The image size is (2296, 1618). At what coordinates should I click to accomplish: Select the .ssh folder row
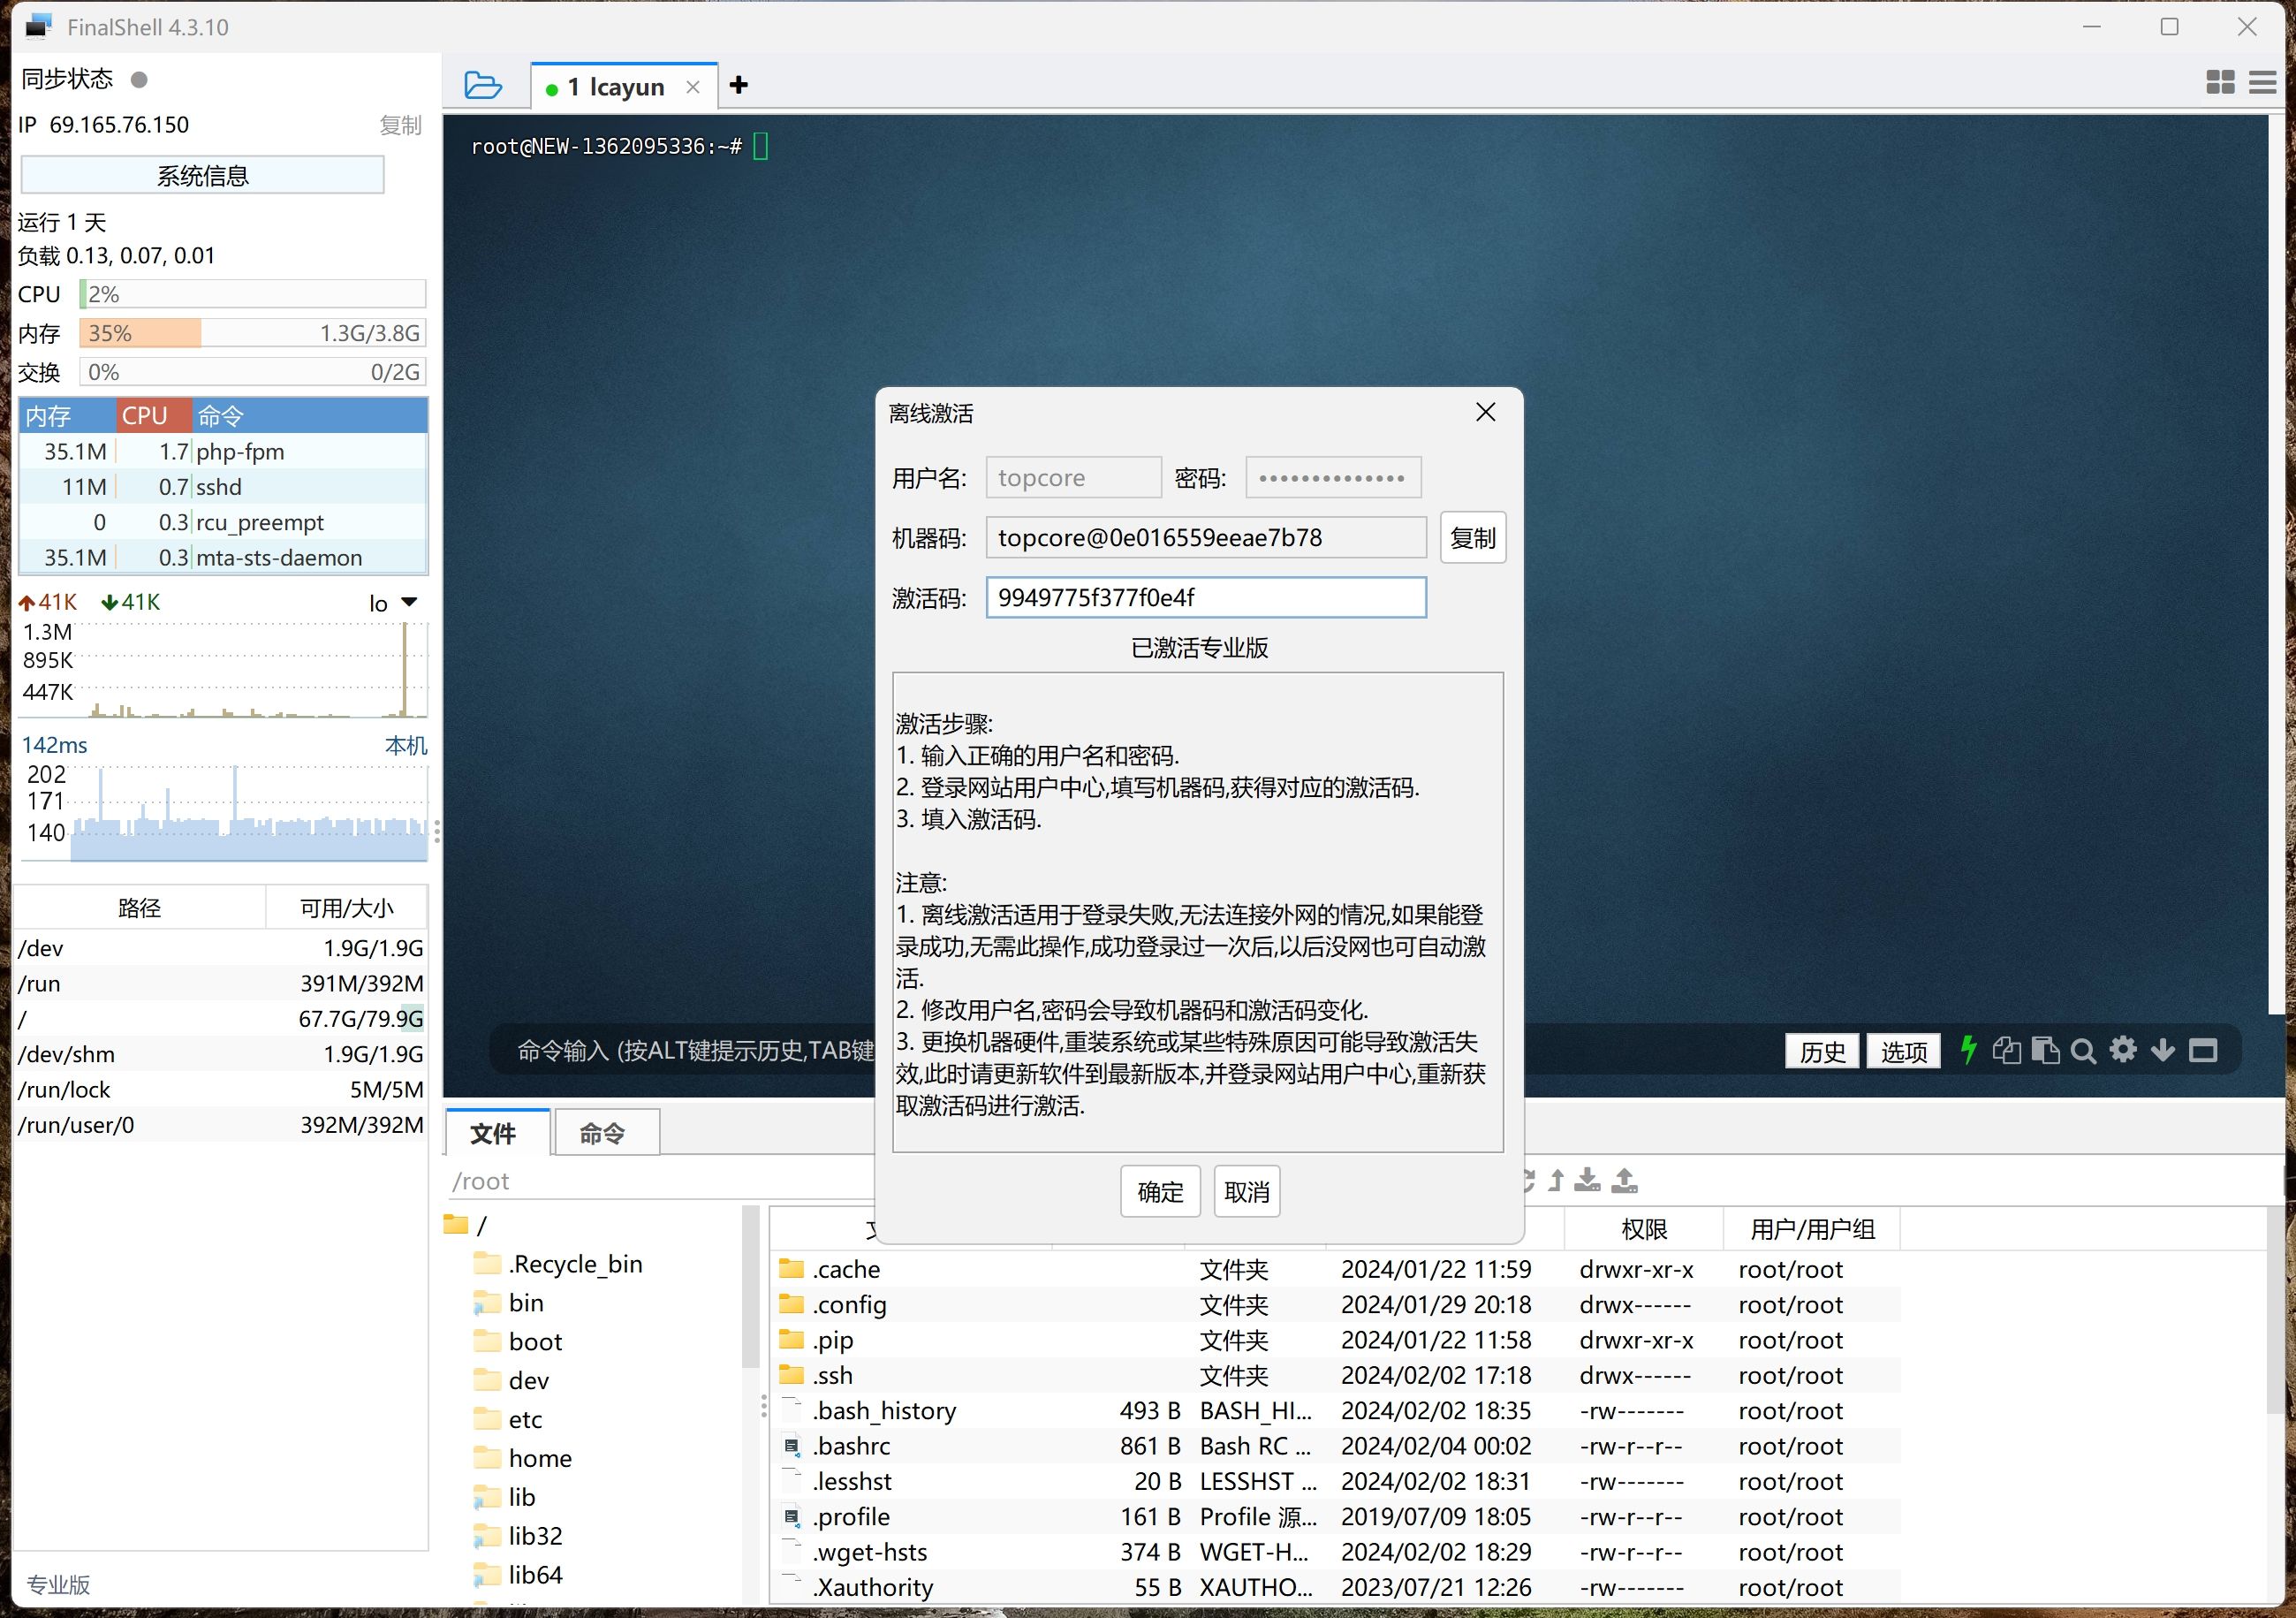pyautogui.click(x=1335, y=1375)
